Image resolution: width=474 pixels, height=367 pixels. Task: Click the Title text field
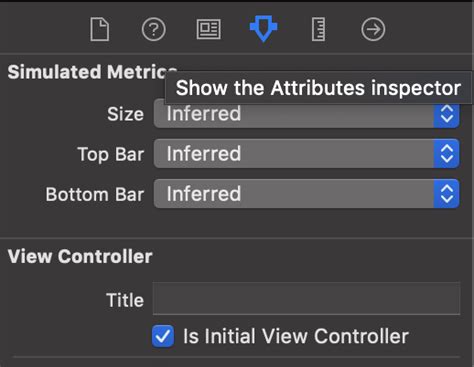click(306, 299)
